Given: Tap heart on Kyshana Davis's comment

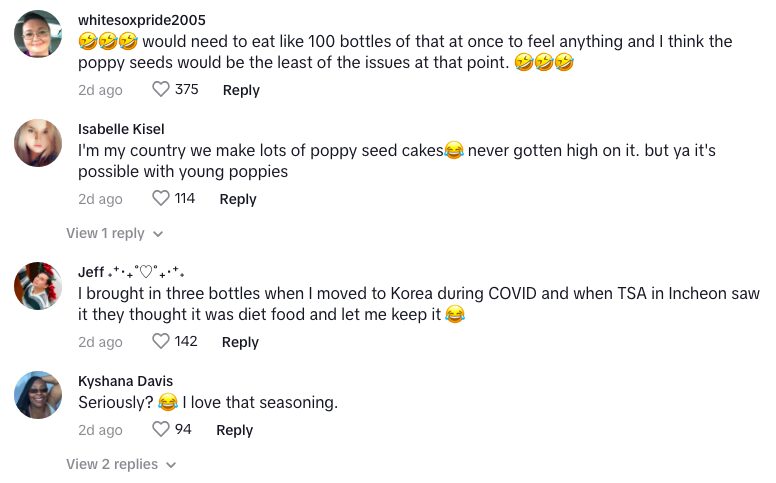Looking at the screenshot, I should (x=161, y=430).
